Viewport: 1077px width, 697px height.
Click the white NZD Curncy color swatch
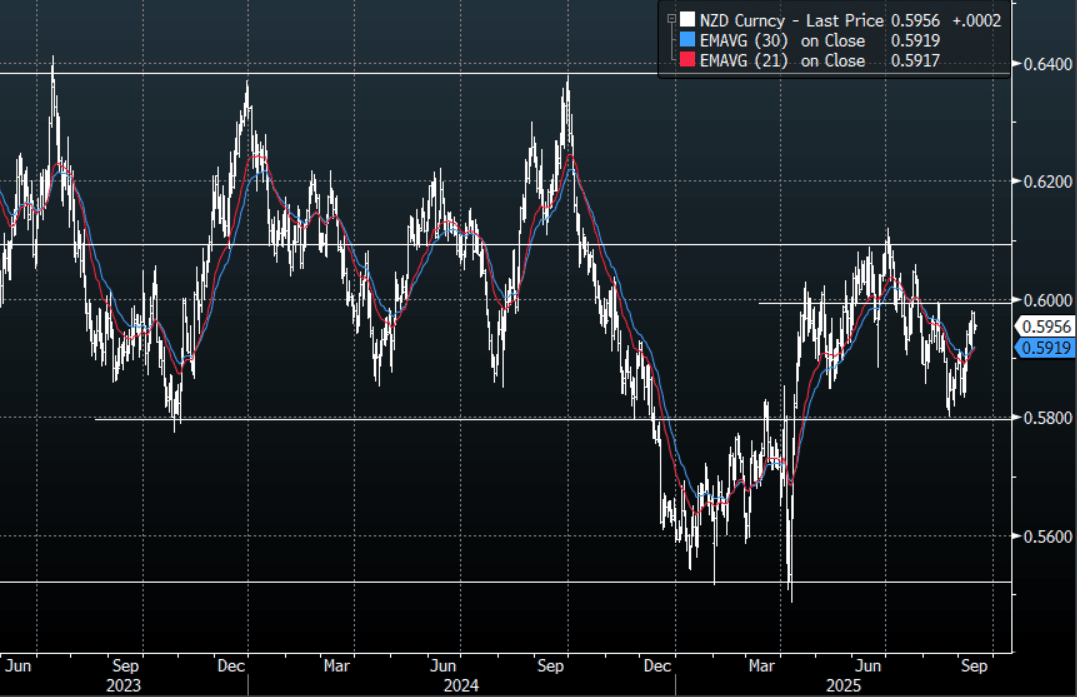(x=686, y=20)
